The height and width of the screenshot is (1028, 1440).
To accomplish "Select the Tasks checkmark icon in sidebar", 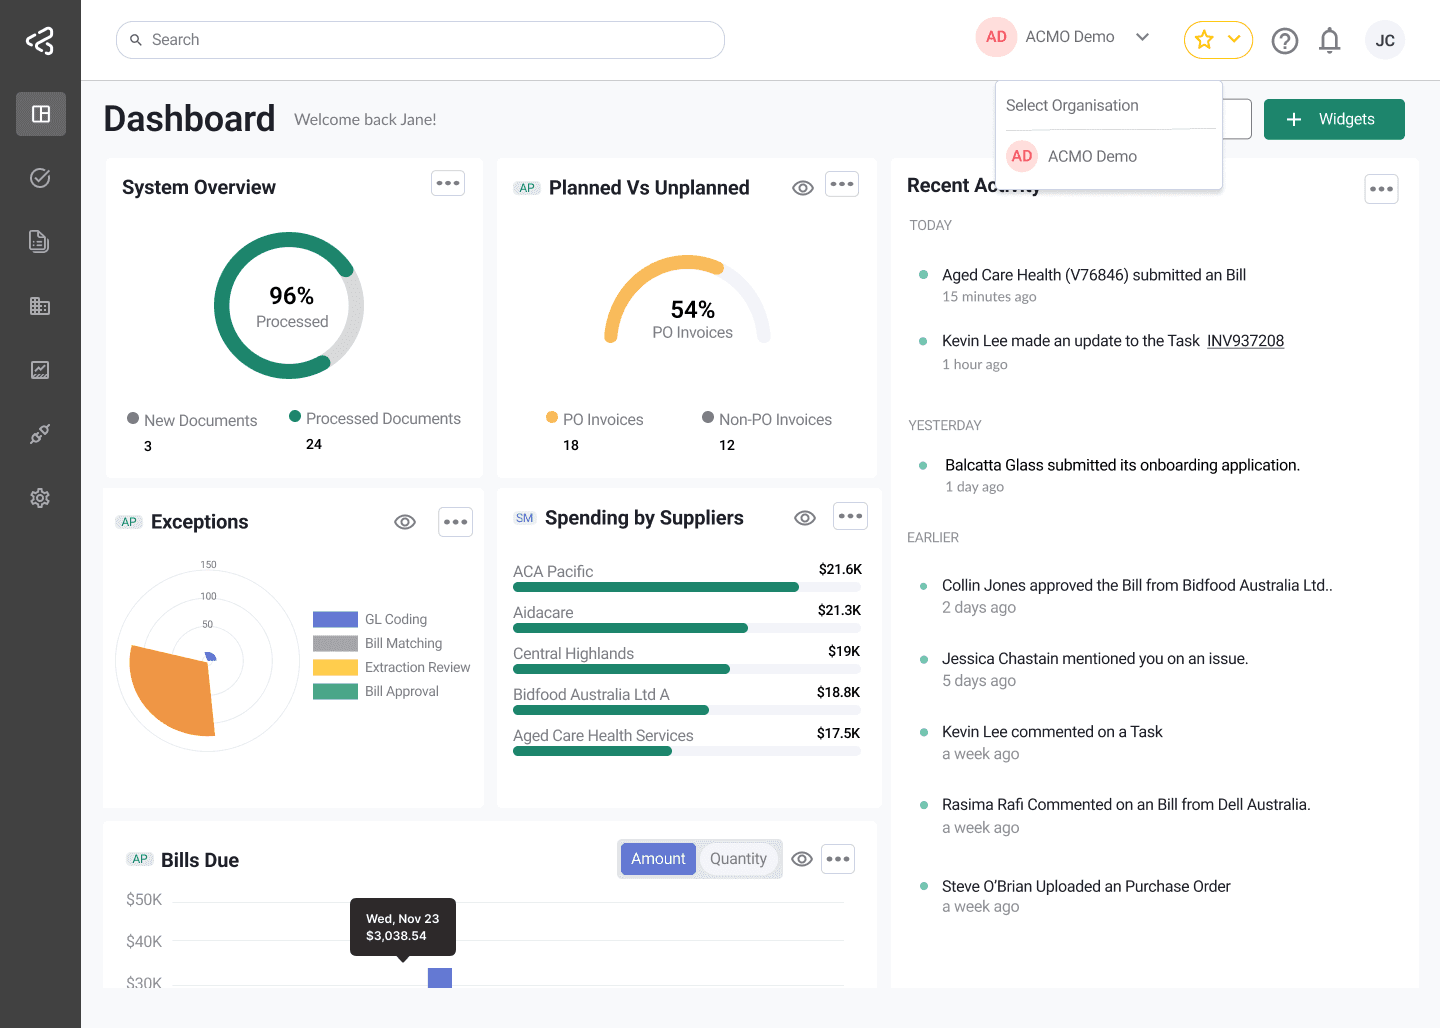I will (x=40, y=177).
